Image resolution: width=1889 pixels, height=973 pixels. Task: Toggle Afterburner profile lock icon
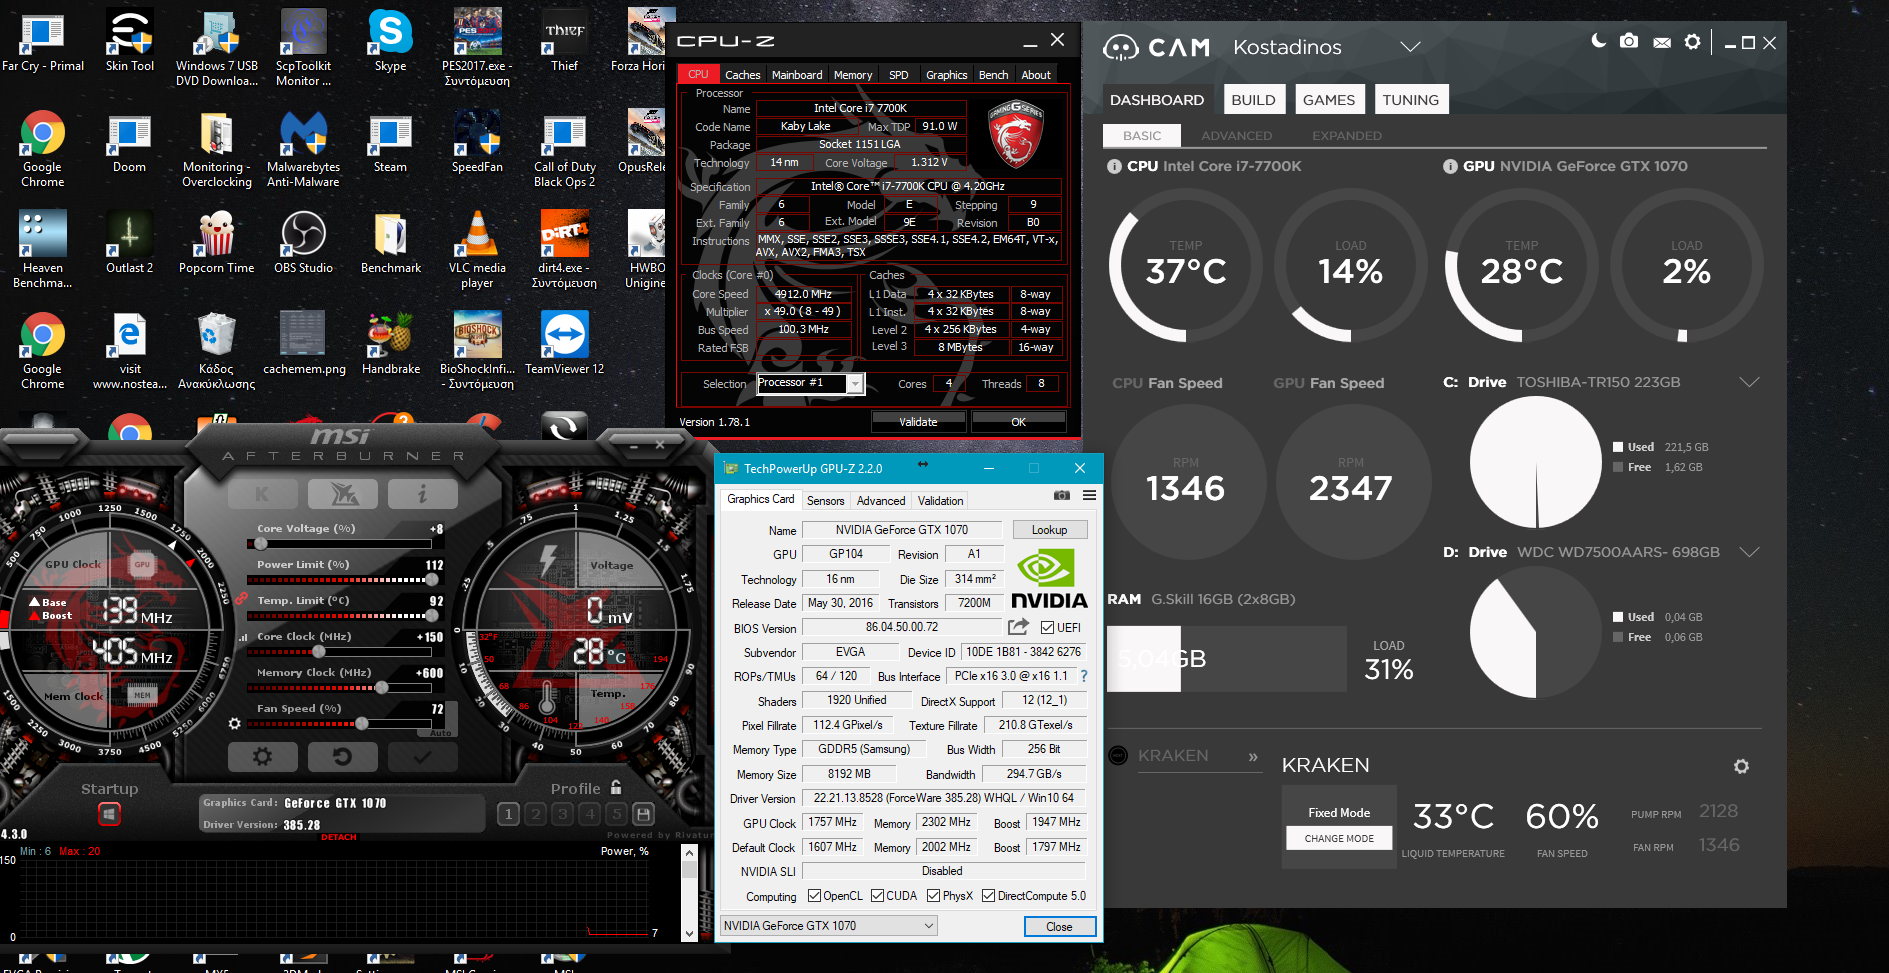616,787
